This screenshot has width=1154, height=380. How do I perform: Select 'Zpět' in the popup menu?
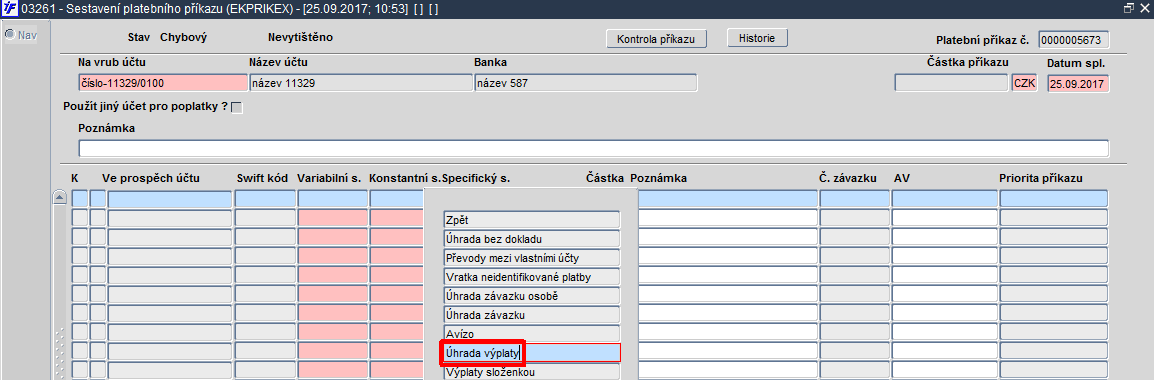click(x=531, y=219)
